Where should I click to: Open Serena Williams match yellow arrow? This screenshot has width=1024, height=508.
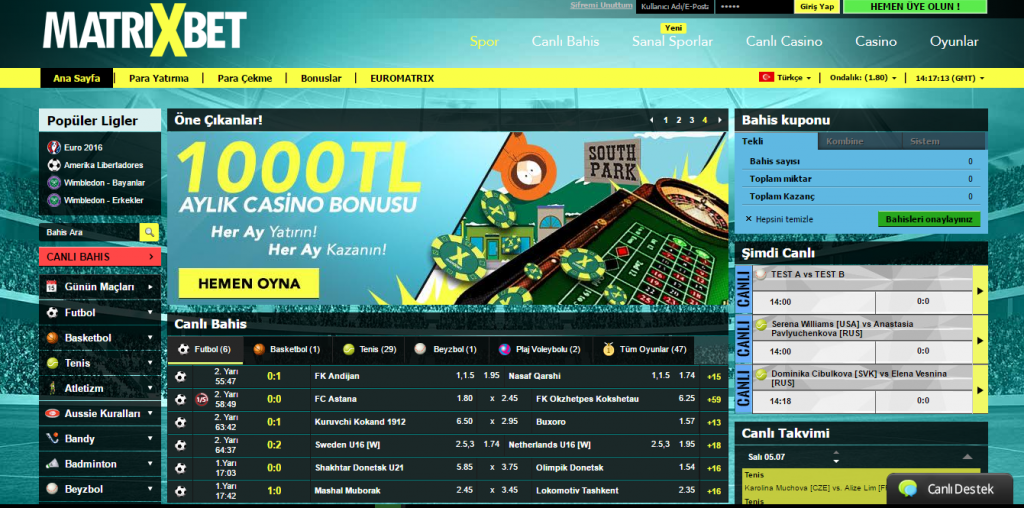[x=980, y=340]
